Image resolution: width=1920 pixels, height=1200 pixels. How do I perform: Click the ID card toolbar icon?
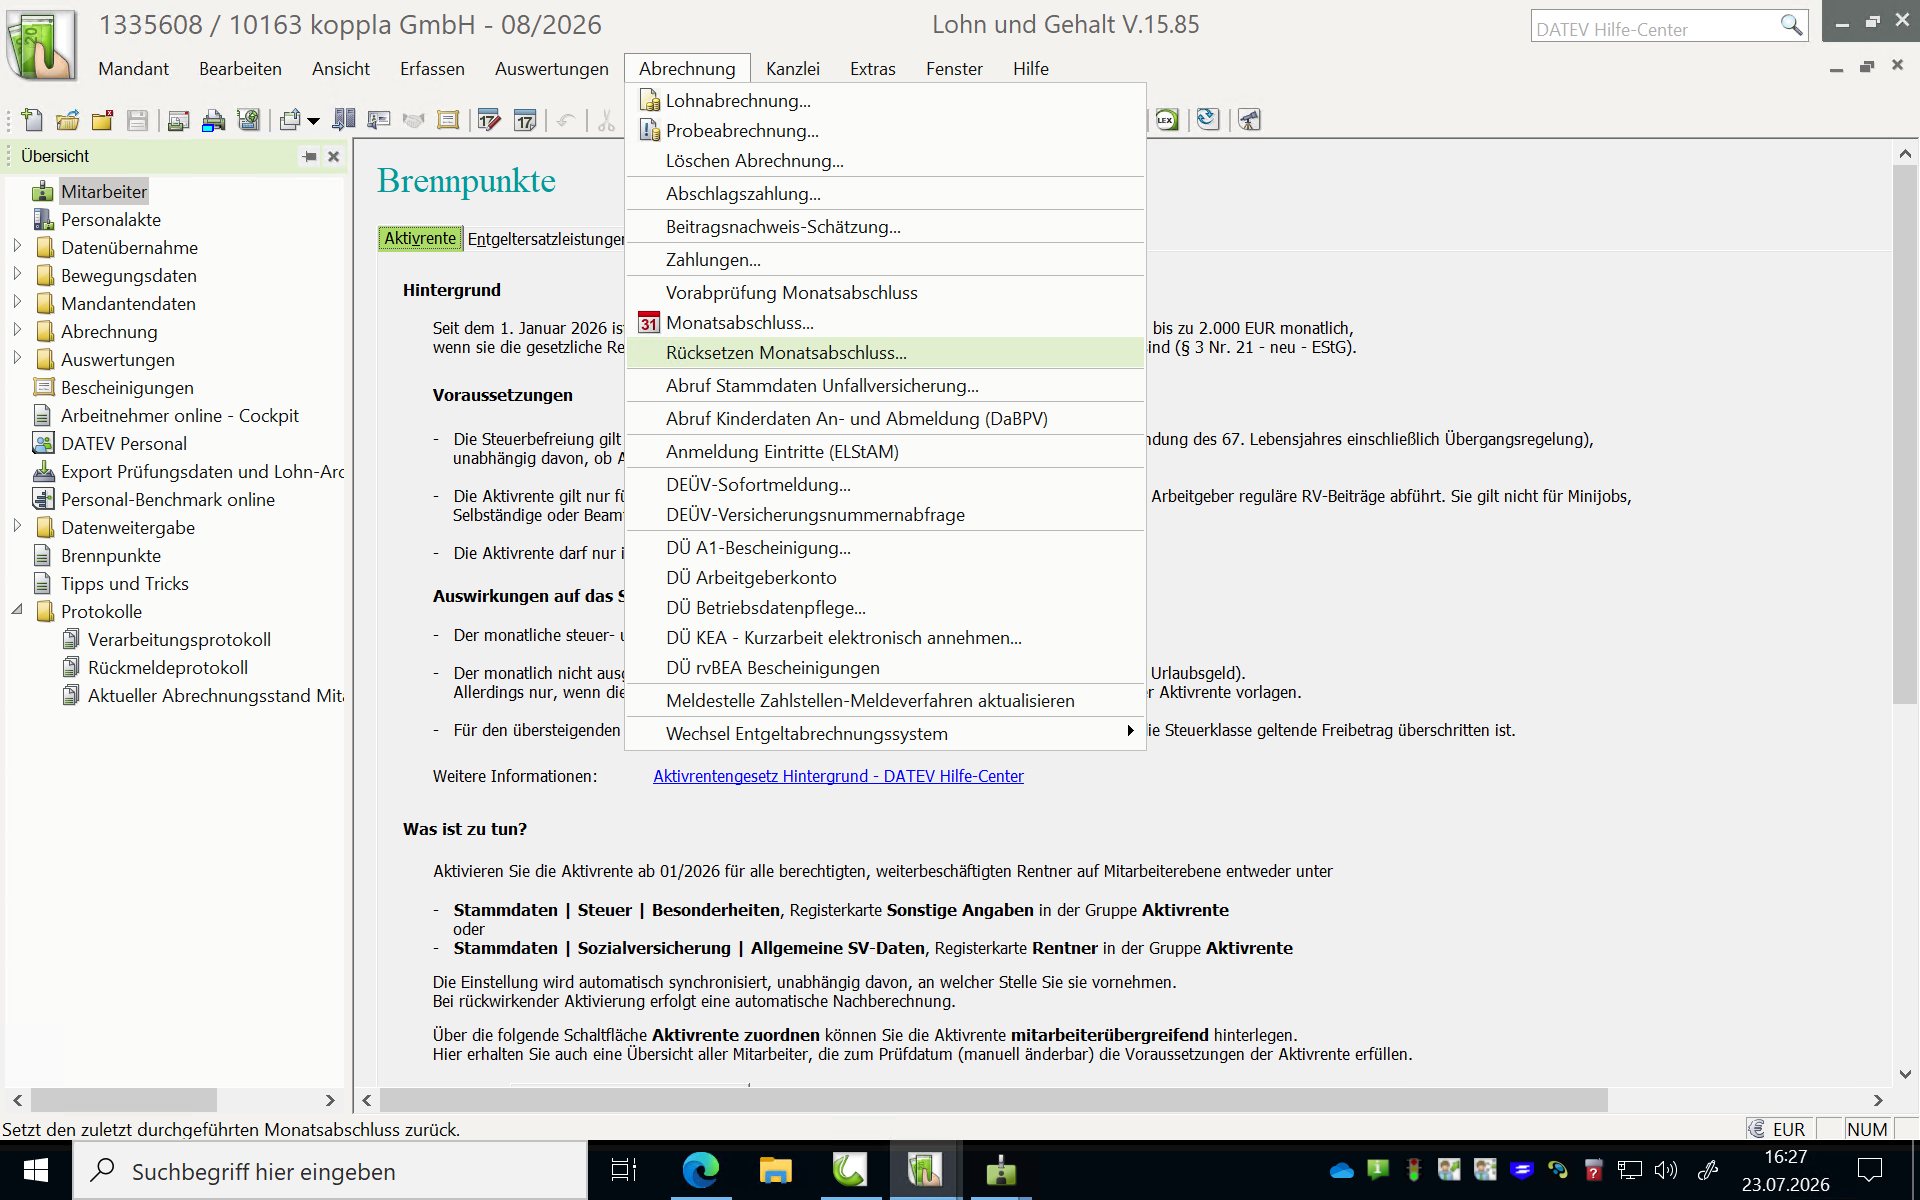tap(378, 121)
